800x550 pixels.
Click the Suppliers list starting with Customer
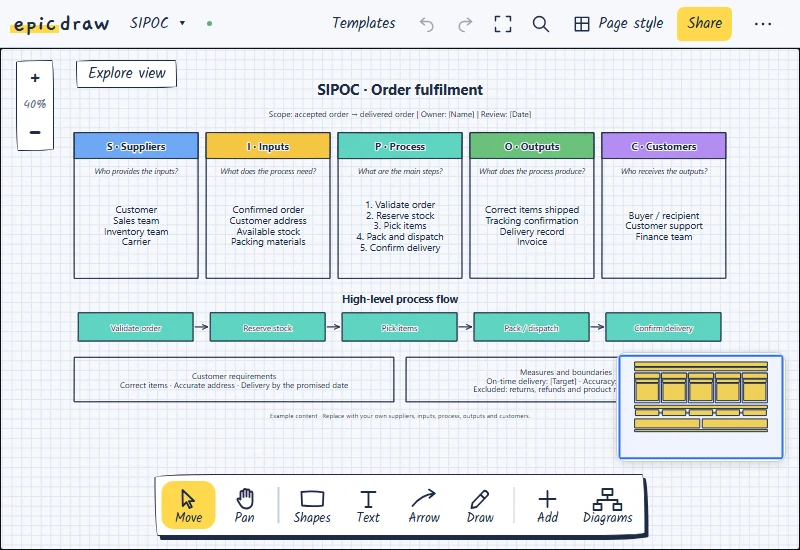pyautogui.click(x=136, y=226)
